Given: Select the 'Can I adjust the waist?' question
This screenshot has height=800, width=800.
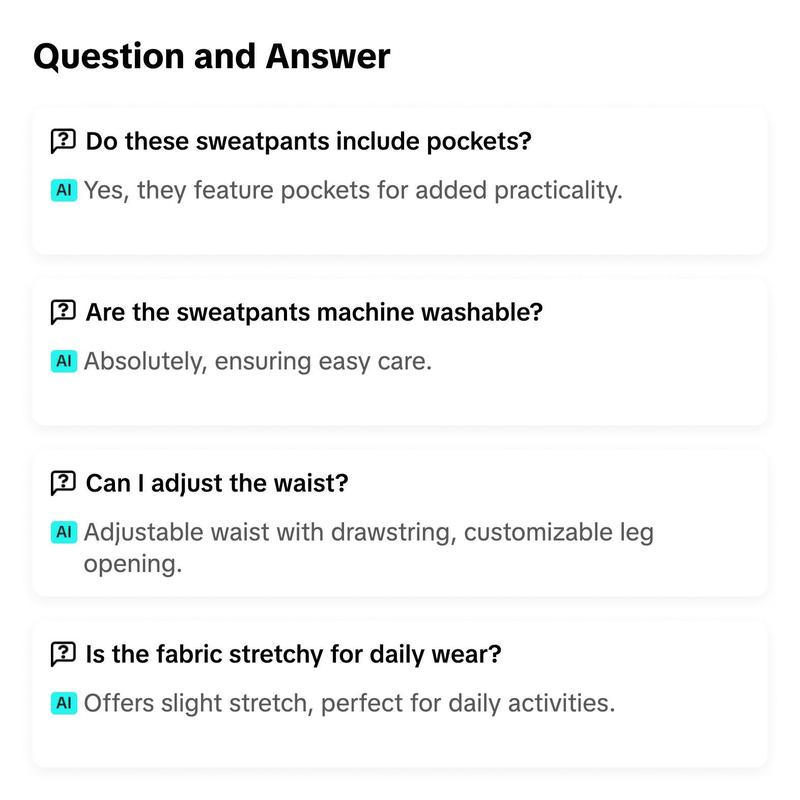Looking at the screenshot, I should tap(217, 483).
